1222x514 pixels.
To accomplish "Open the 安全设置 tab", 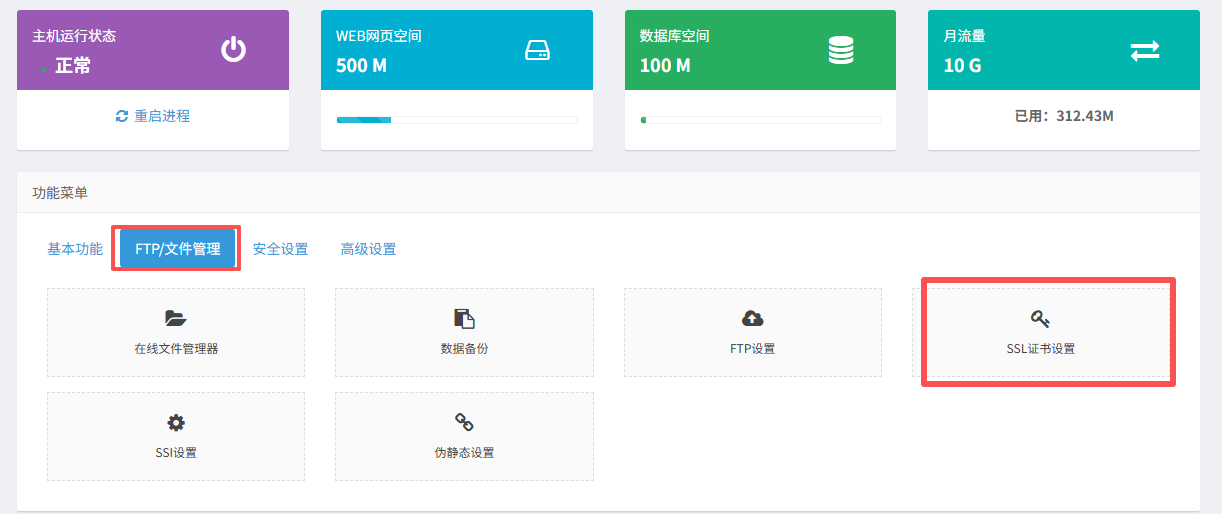I will click(x=280, y=249).
